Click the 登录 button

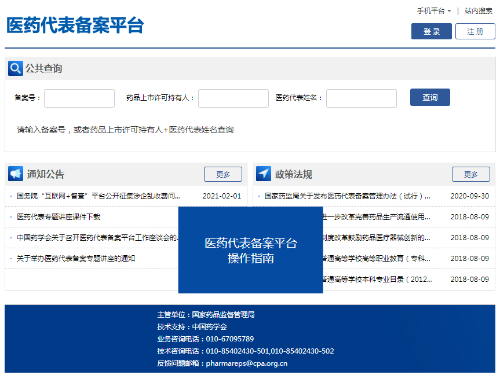click(431, 31)
